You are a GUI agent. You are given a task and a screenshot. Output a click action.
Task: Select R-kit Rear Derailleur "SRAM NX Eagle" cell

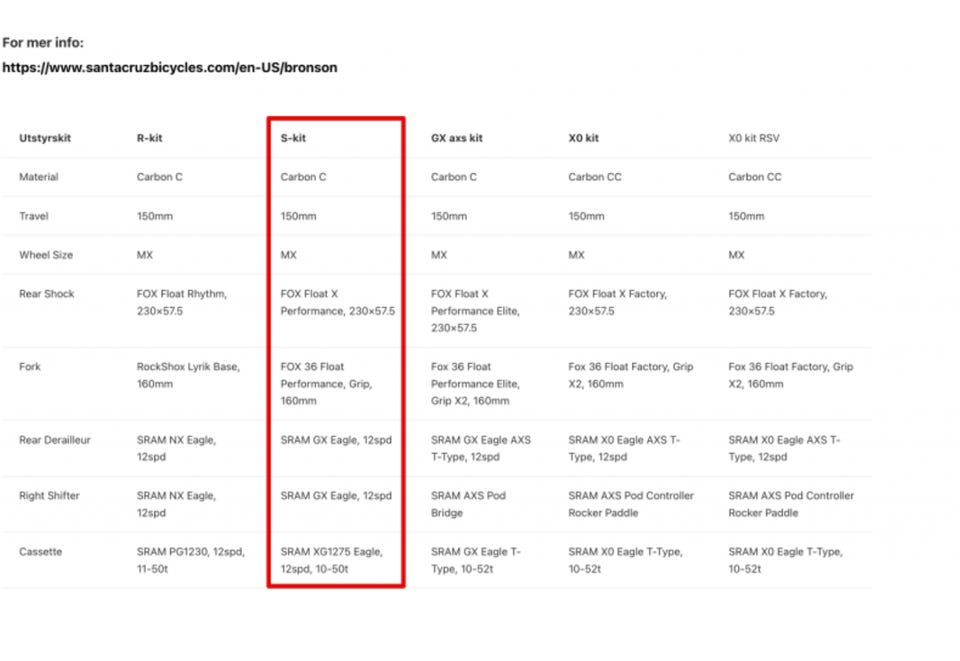pyautogui.click(x=176, y=448)
